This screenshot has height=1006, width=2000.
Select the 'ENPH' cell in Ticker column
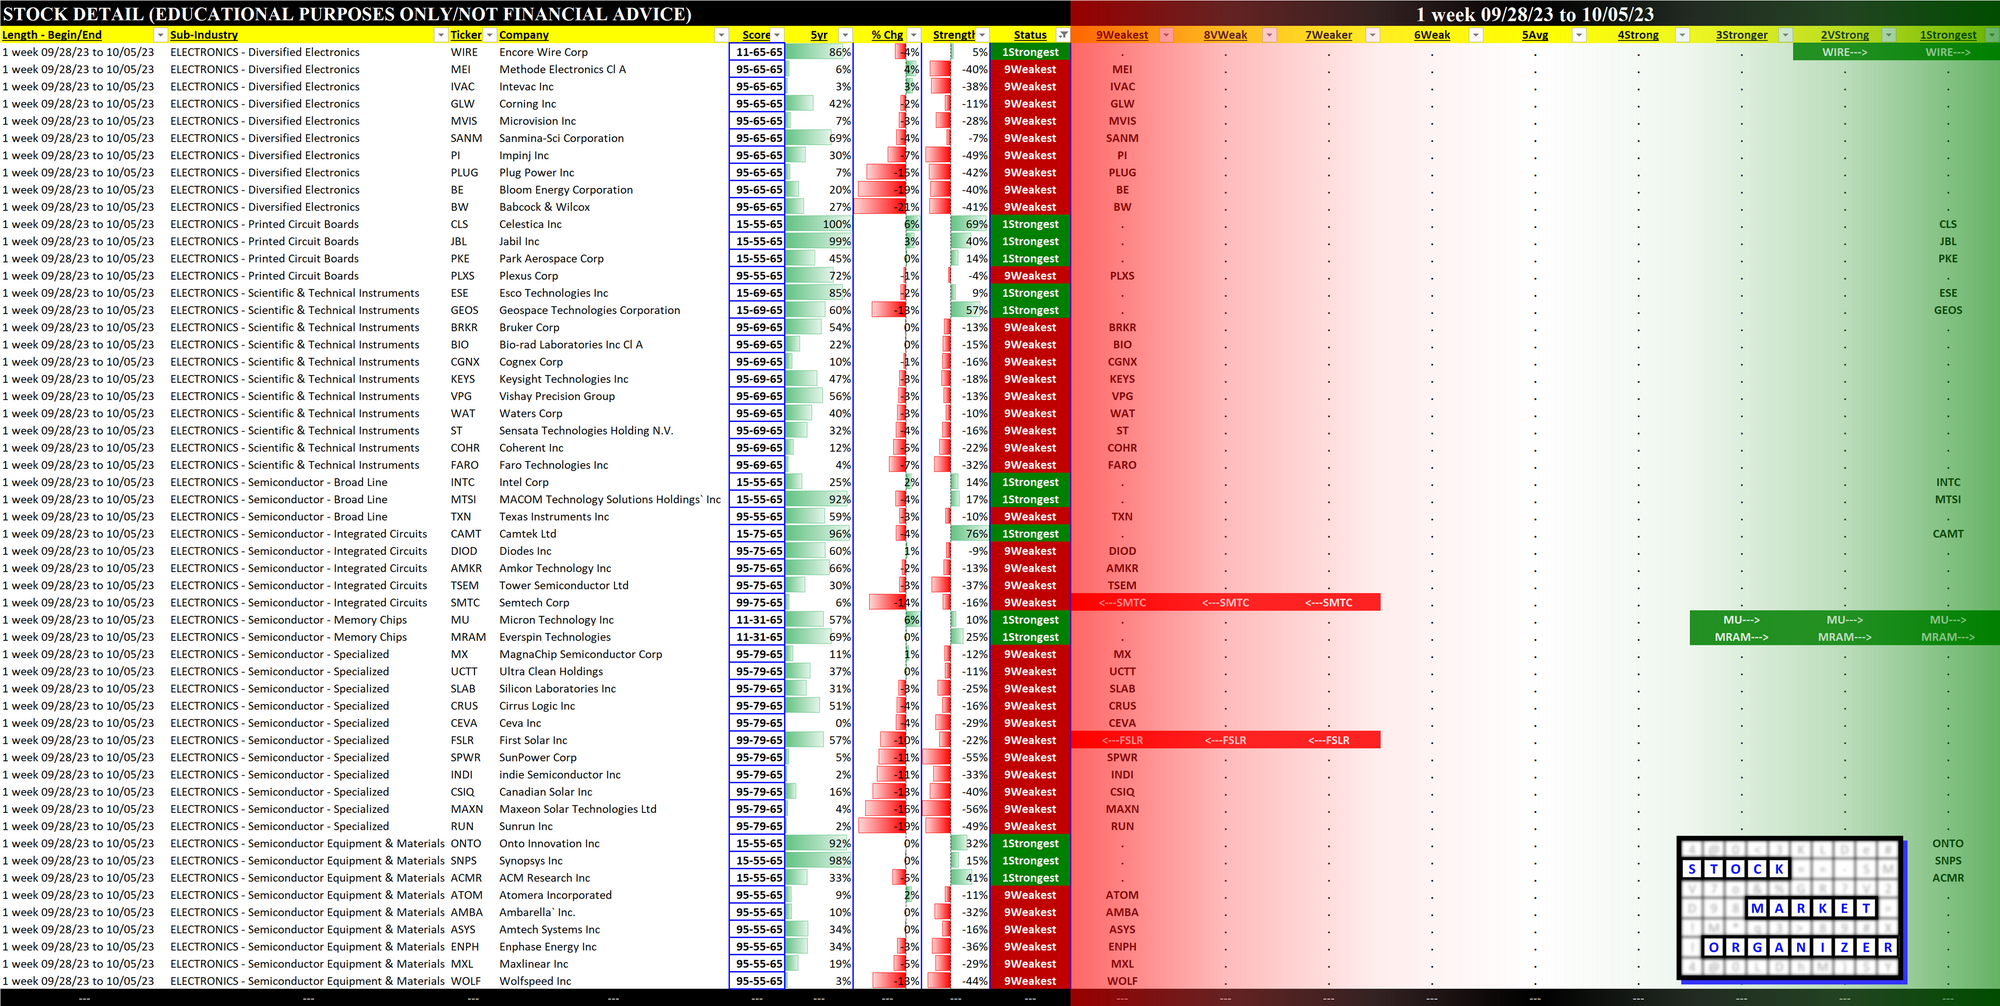tap(465, 947)
